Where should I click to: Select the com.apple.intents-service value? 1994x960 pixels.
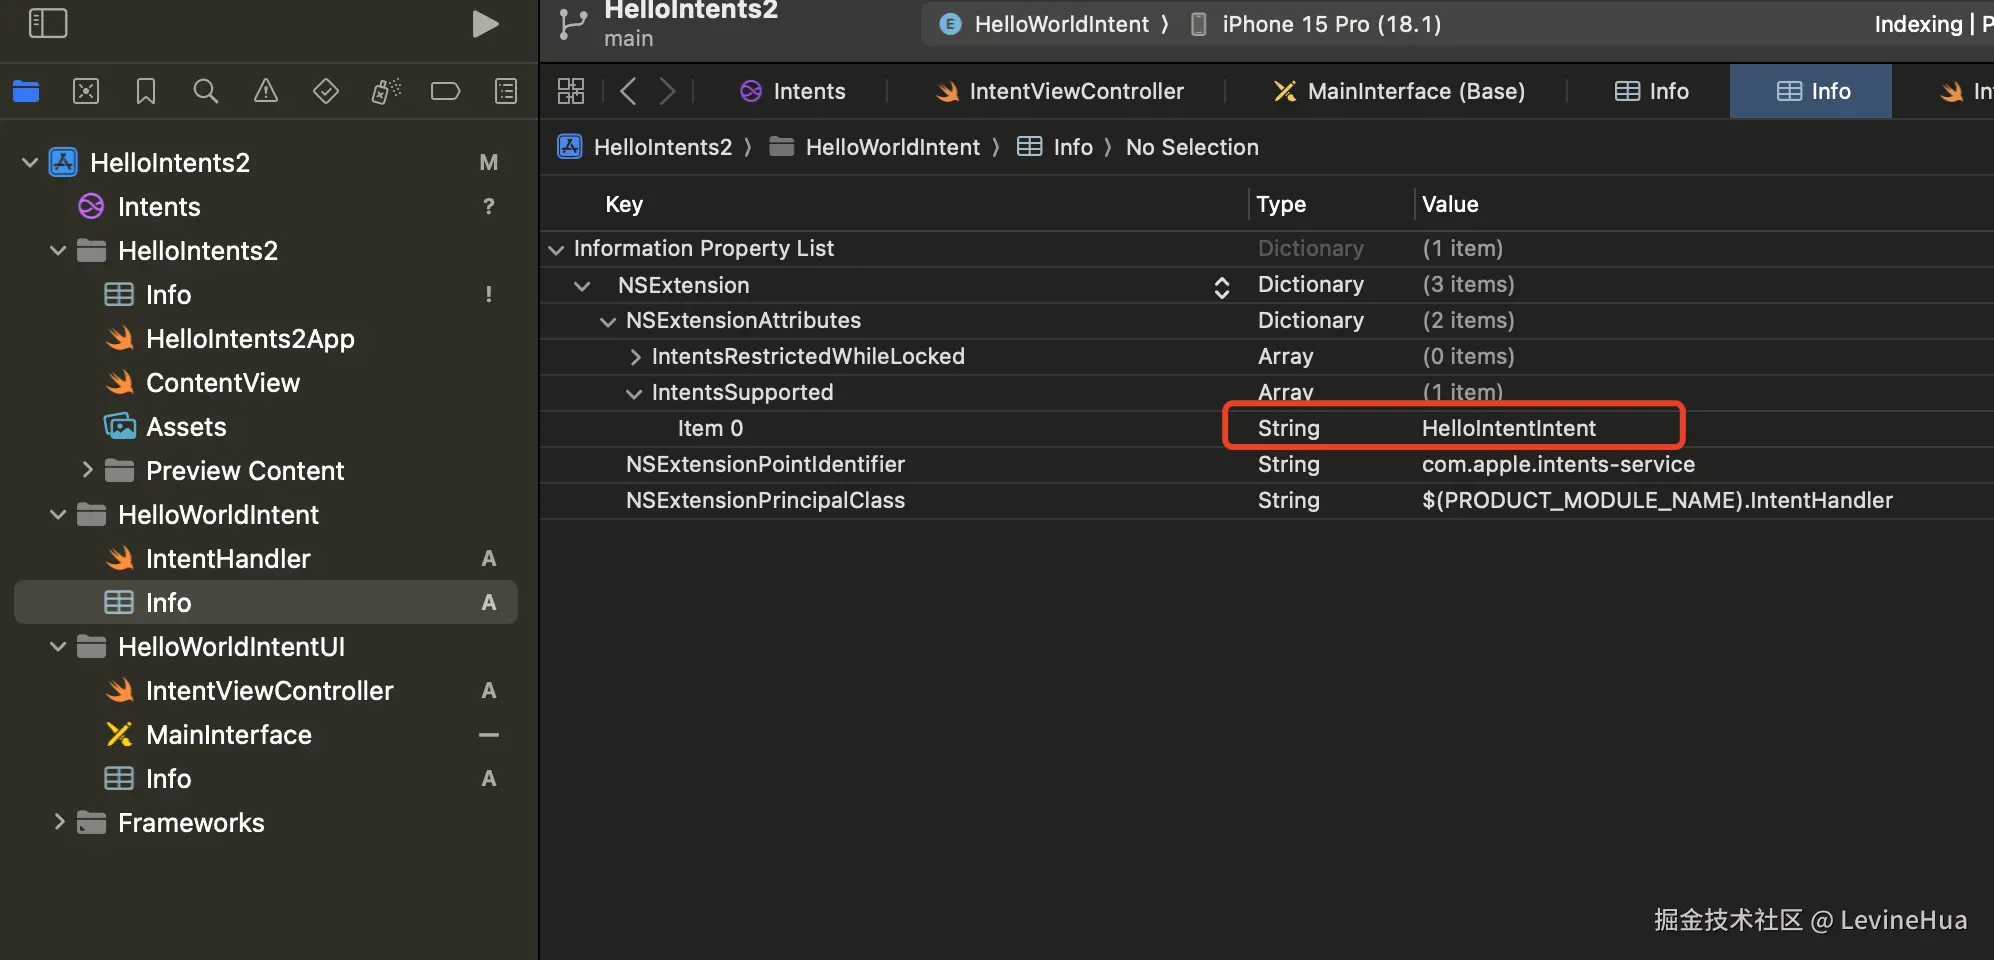1558,464
